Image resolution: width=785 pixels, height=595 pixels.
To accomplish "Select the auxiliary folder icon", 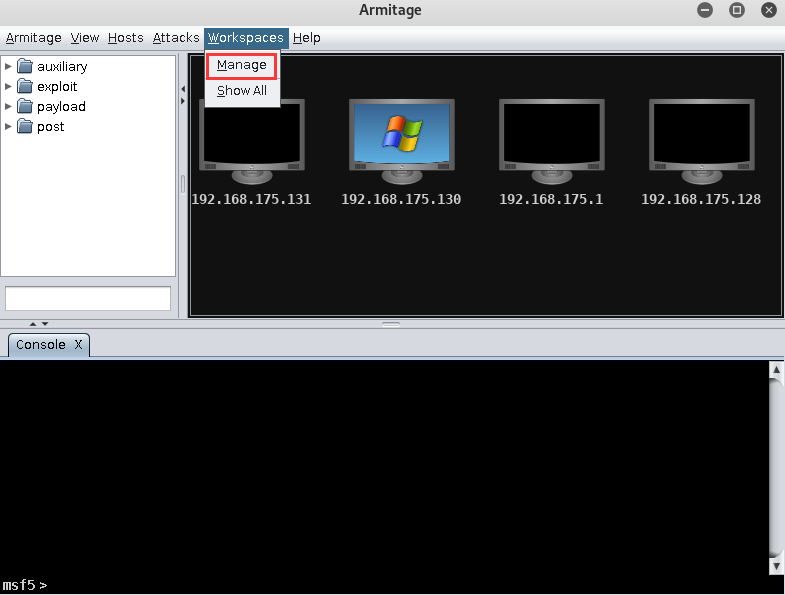I will [25, 66].
